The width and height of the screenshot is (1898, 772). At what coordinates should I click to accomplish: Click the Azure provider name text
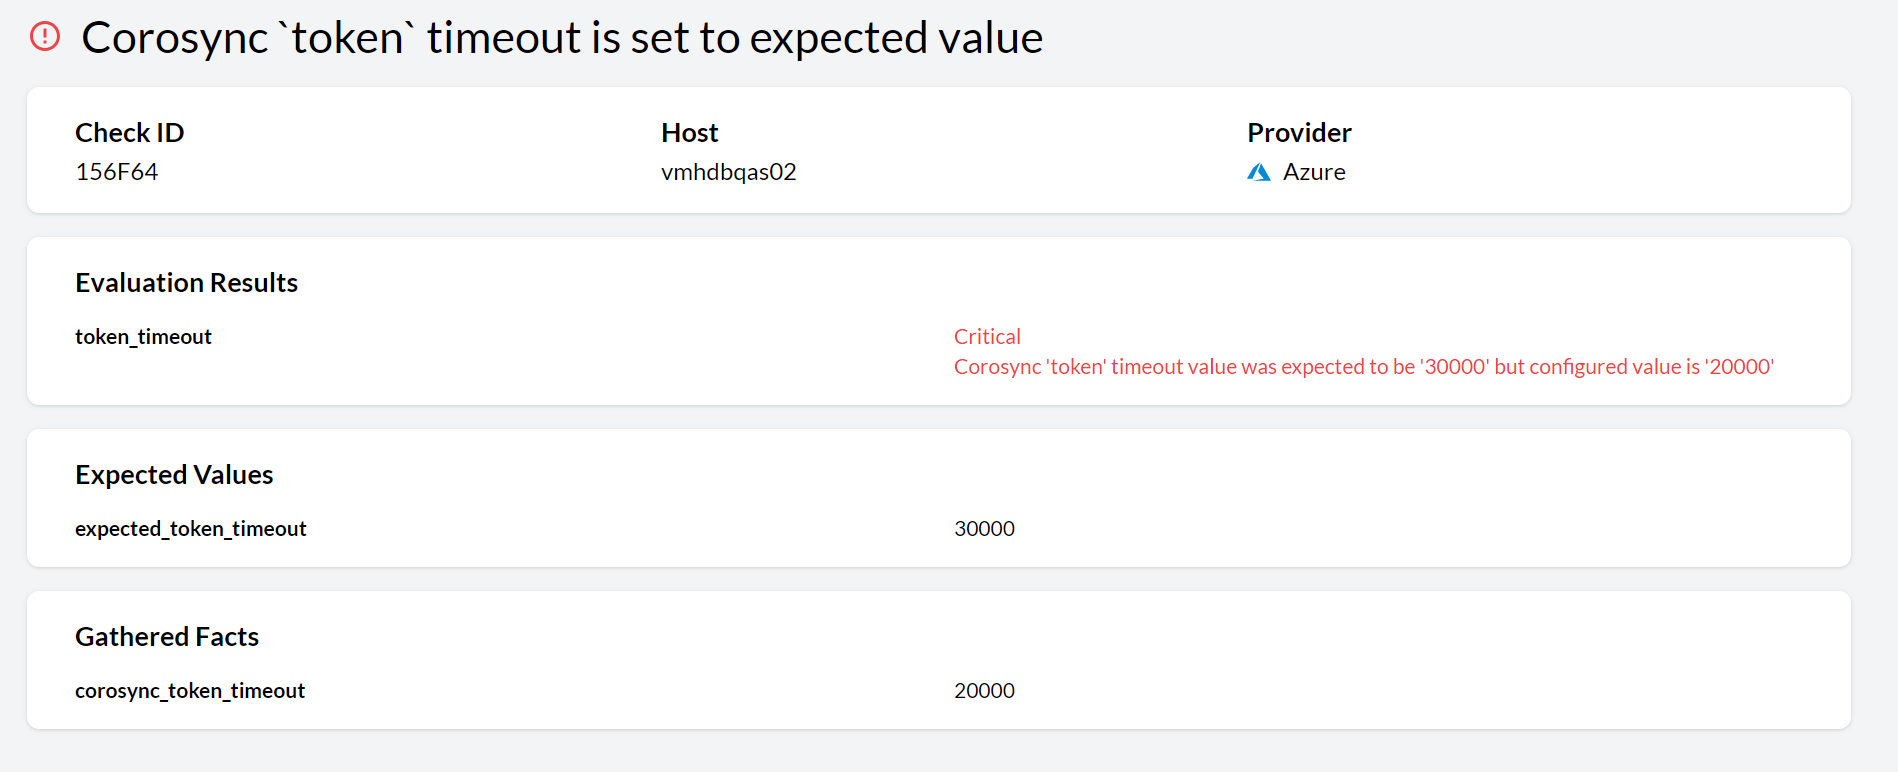(x=1314, y=172)
